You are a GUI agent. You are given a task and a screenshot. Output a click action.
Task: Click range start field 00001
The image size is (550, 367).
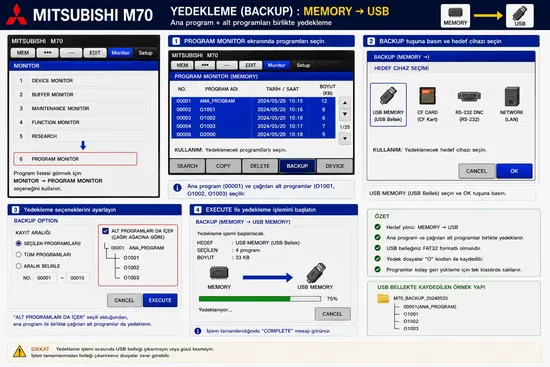(x=45, y=278)
